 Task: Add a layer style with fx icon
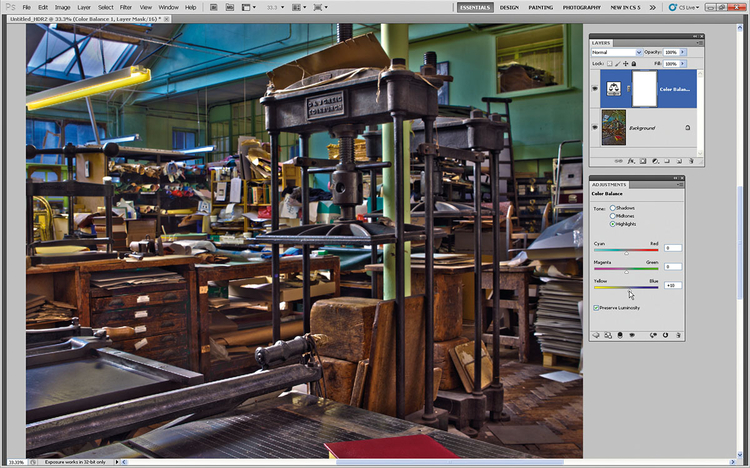click(631, 161)
